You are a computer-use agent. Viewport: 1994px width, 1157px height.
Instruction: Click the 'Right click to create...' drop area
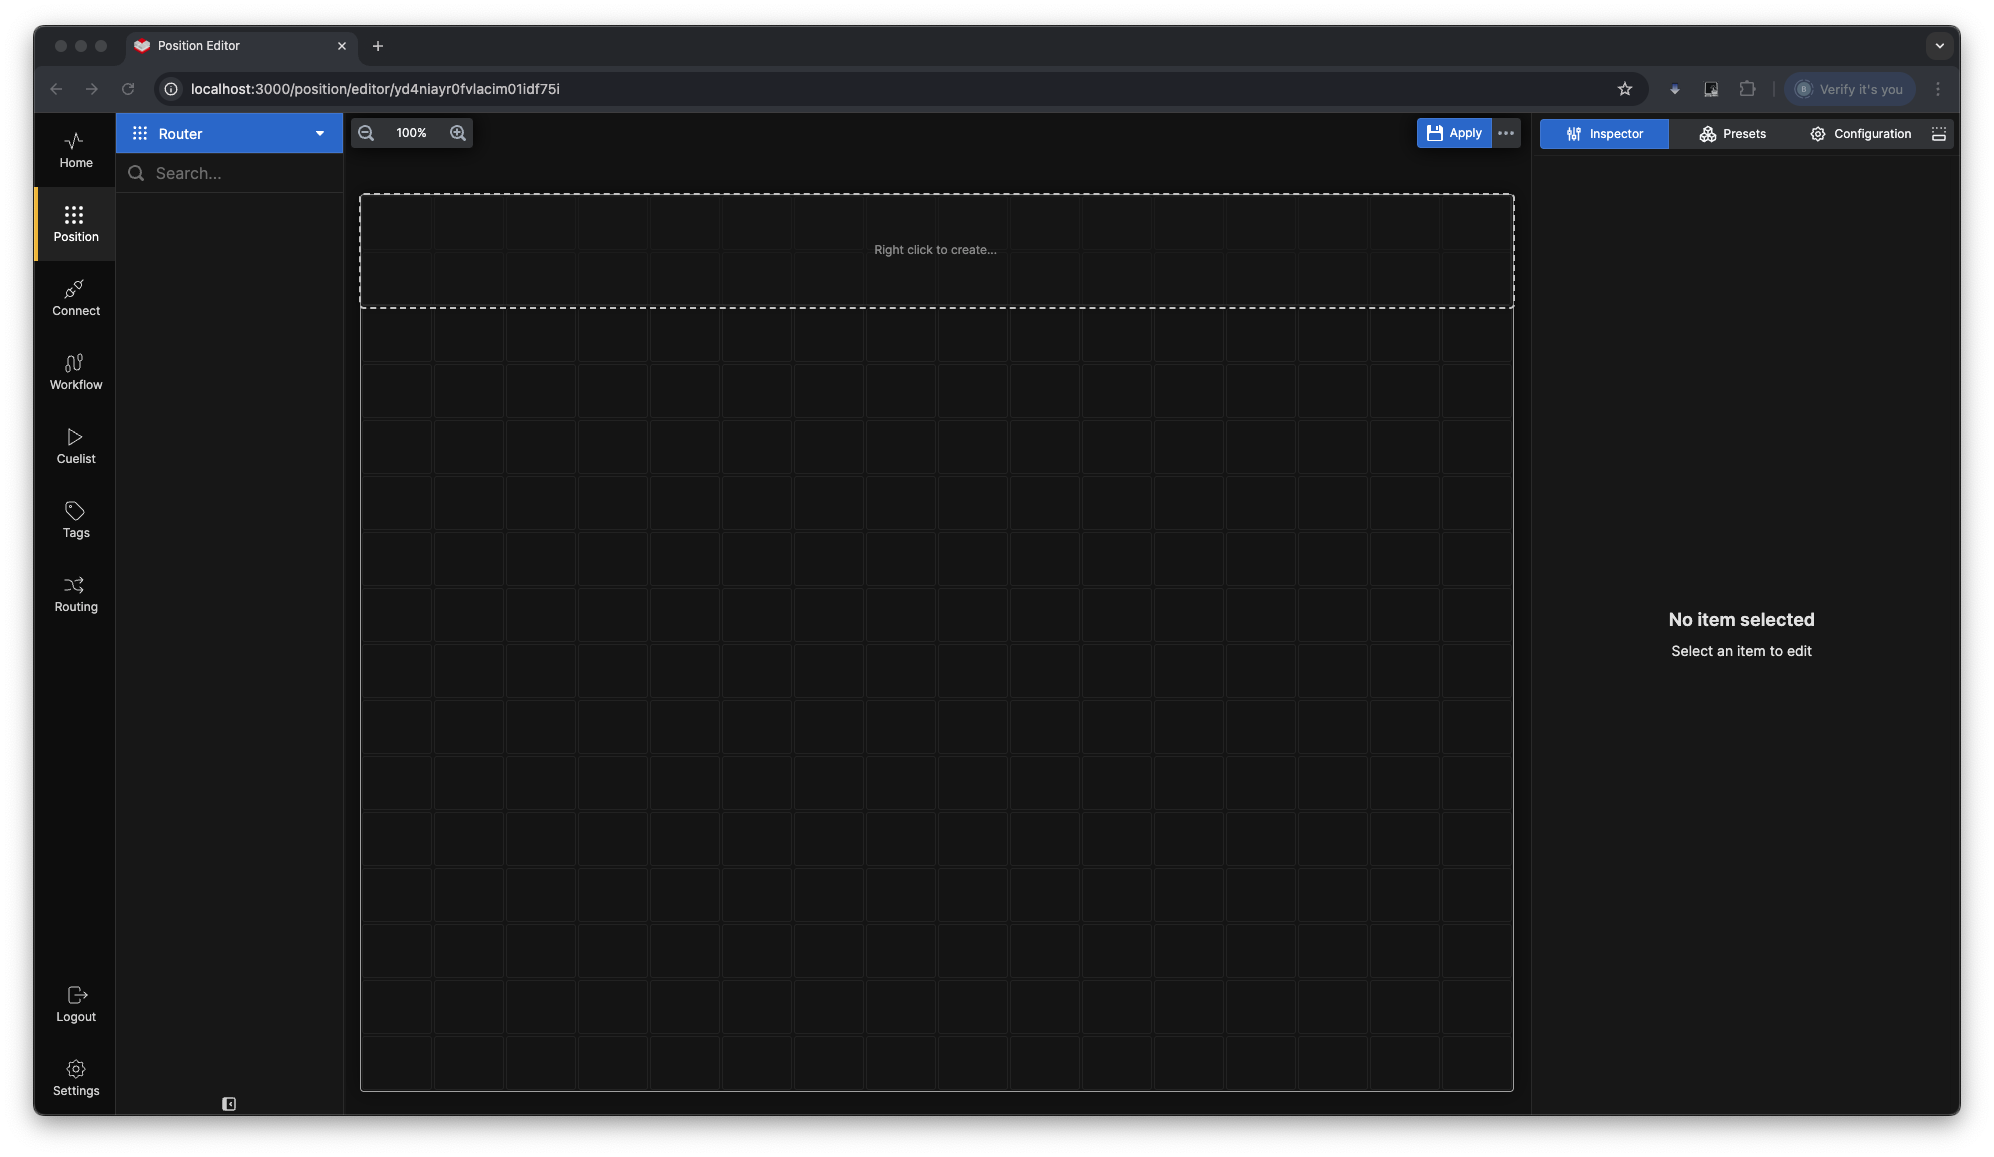pyautogui.click(x=937, y=250)
